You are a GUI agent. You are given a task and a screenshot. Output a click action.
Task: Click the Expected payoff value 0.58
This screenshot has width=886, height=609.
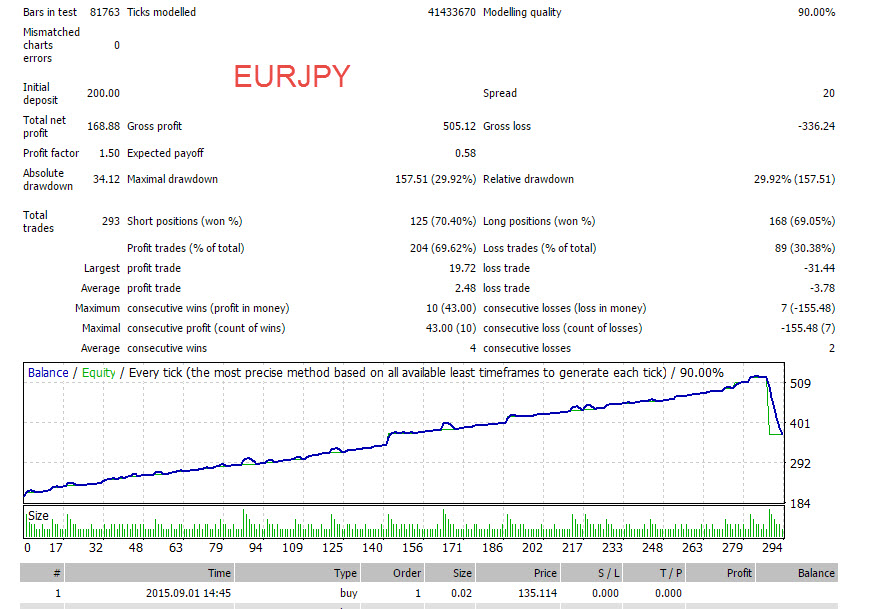tap(465, 153)
